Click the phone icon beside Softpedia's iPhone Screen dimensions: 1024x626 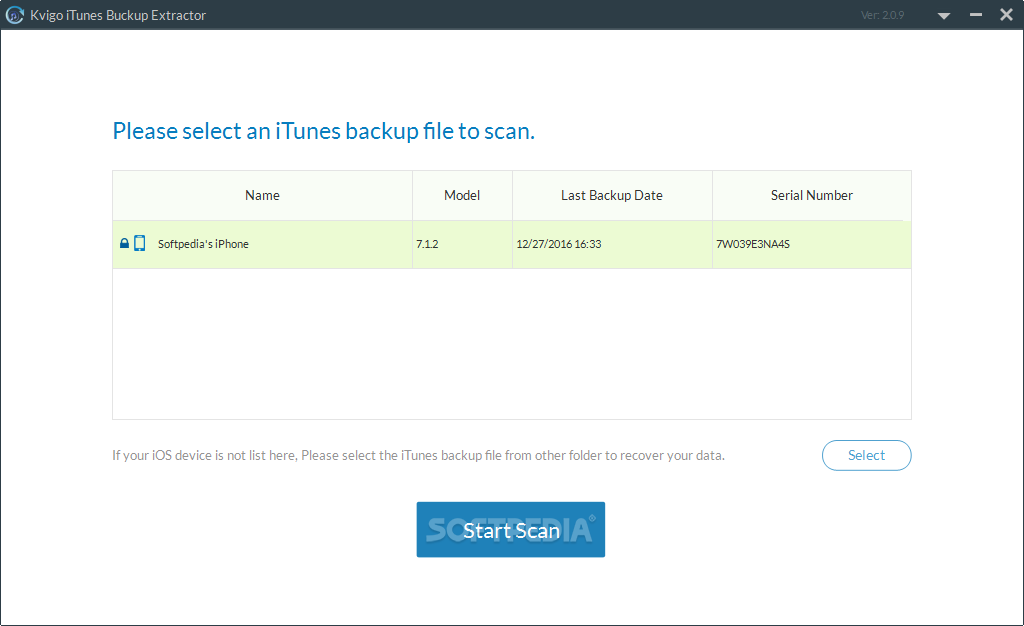click(140, 243)
